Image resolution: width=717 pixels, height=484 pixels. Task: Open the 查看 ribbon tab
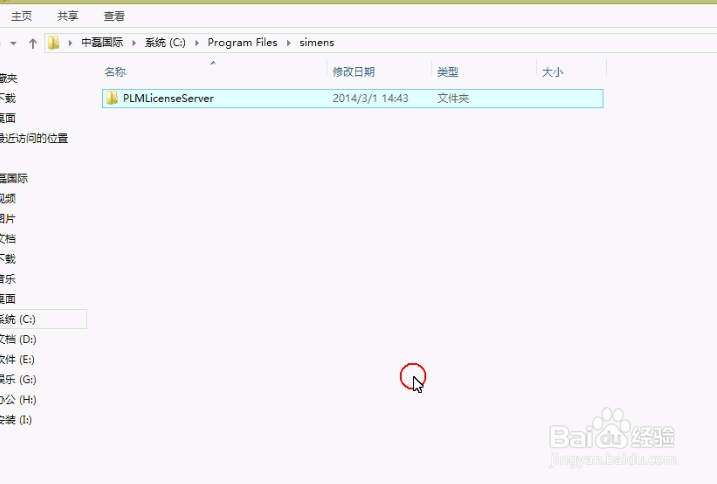pyautogui.click(x=114, y=16)
